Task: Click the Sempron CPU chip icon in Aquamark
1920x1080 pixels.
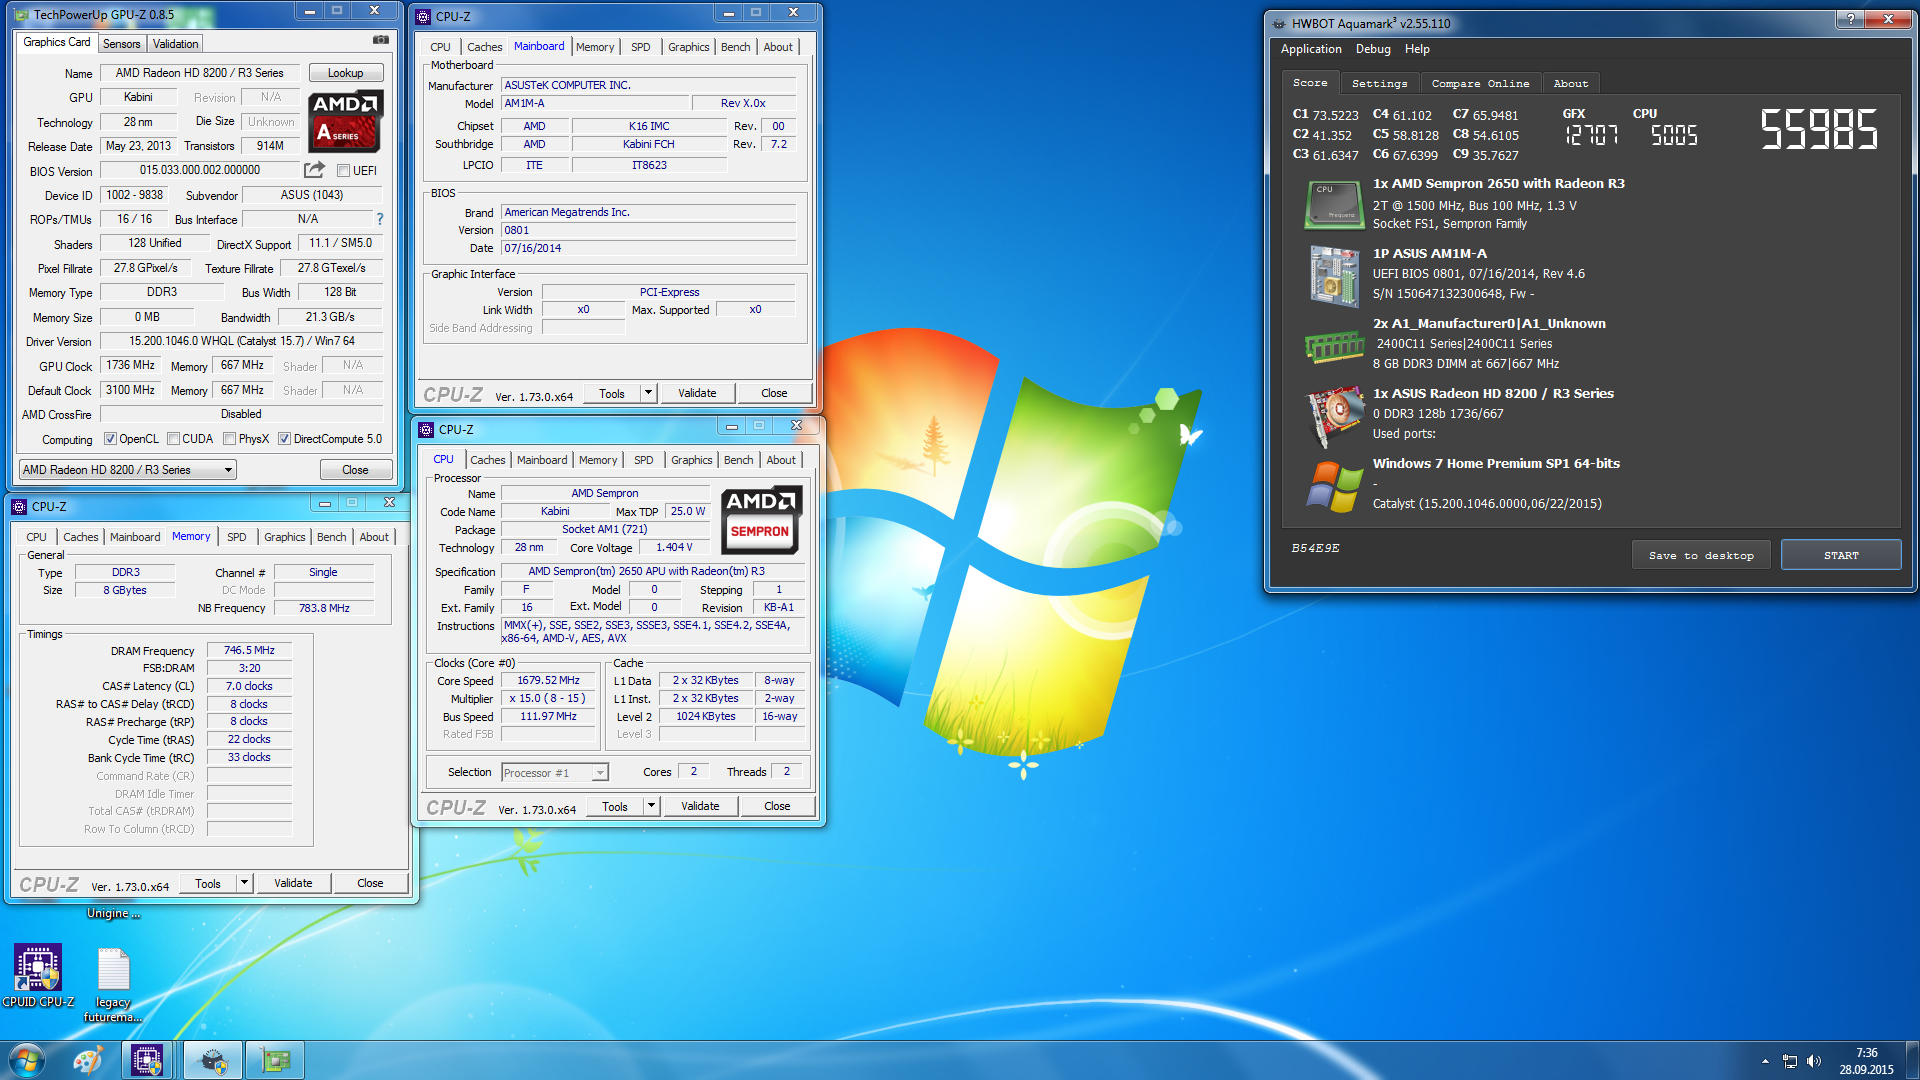Action: click(x=1334, y=205)
